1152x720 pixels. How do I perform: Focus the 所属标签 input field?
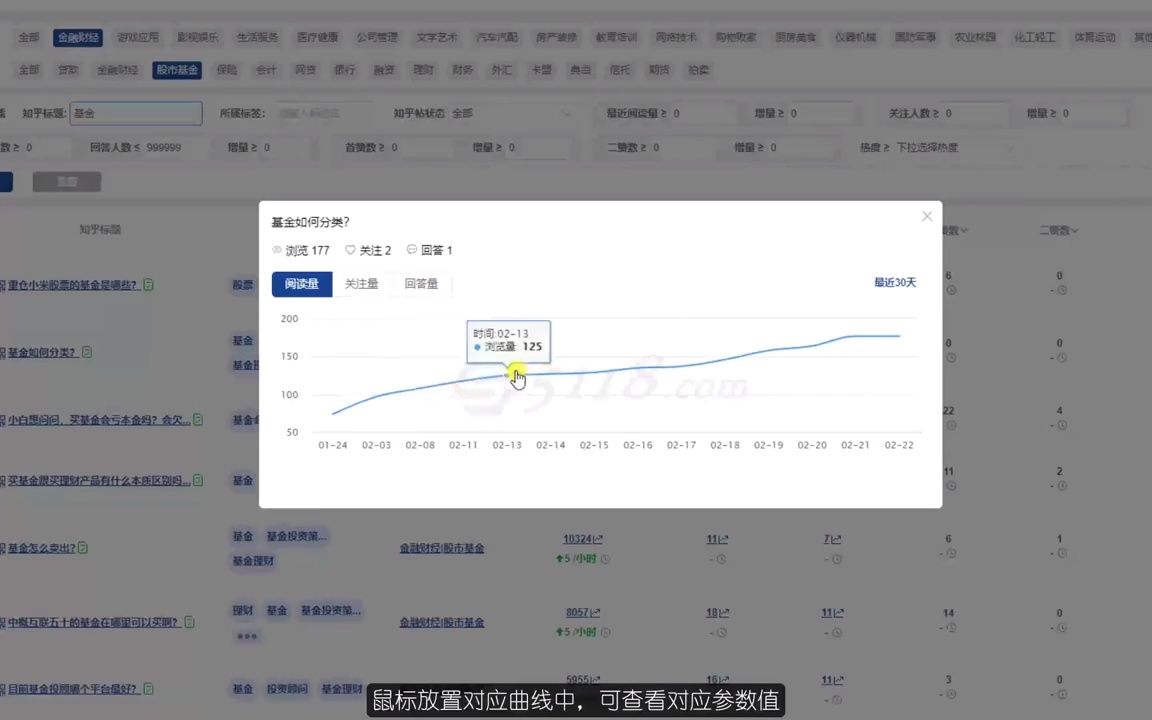click(323, 113)
